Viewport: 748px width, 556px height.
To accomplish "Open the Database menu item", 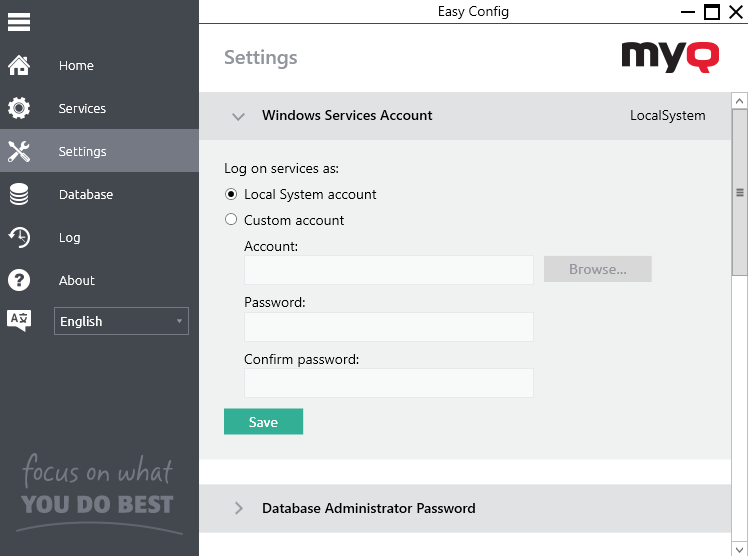I will coord(86,195).
